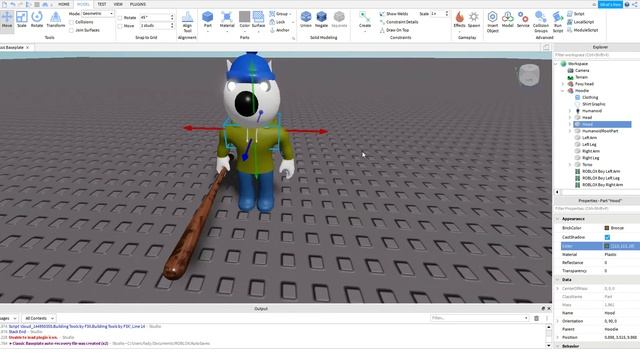Click the Spawn location icon

[474, 20]
